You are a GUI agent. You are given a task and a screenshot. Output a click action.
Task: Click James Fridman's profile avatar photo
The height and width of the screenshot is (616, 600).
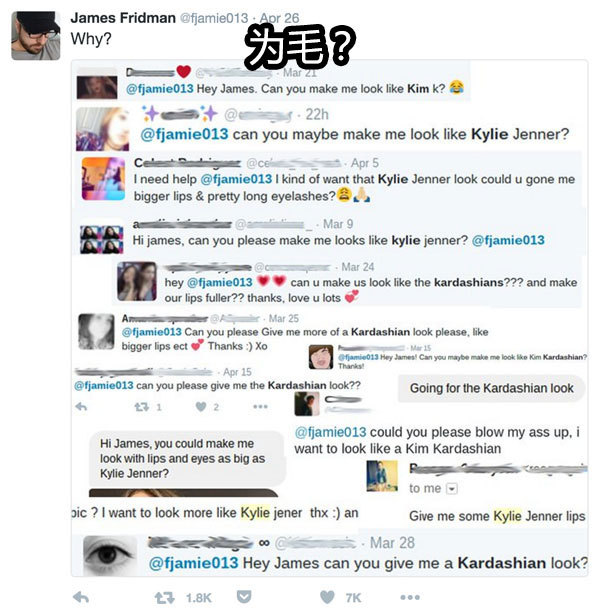click(x=36, y=36)
